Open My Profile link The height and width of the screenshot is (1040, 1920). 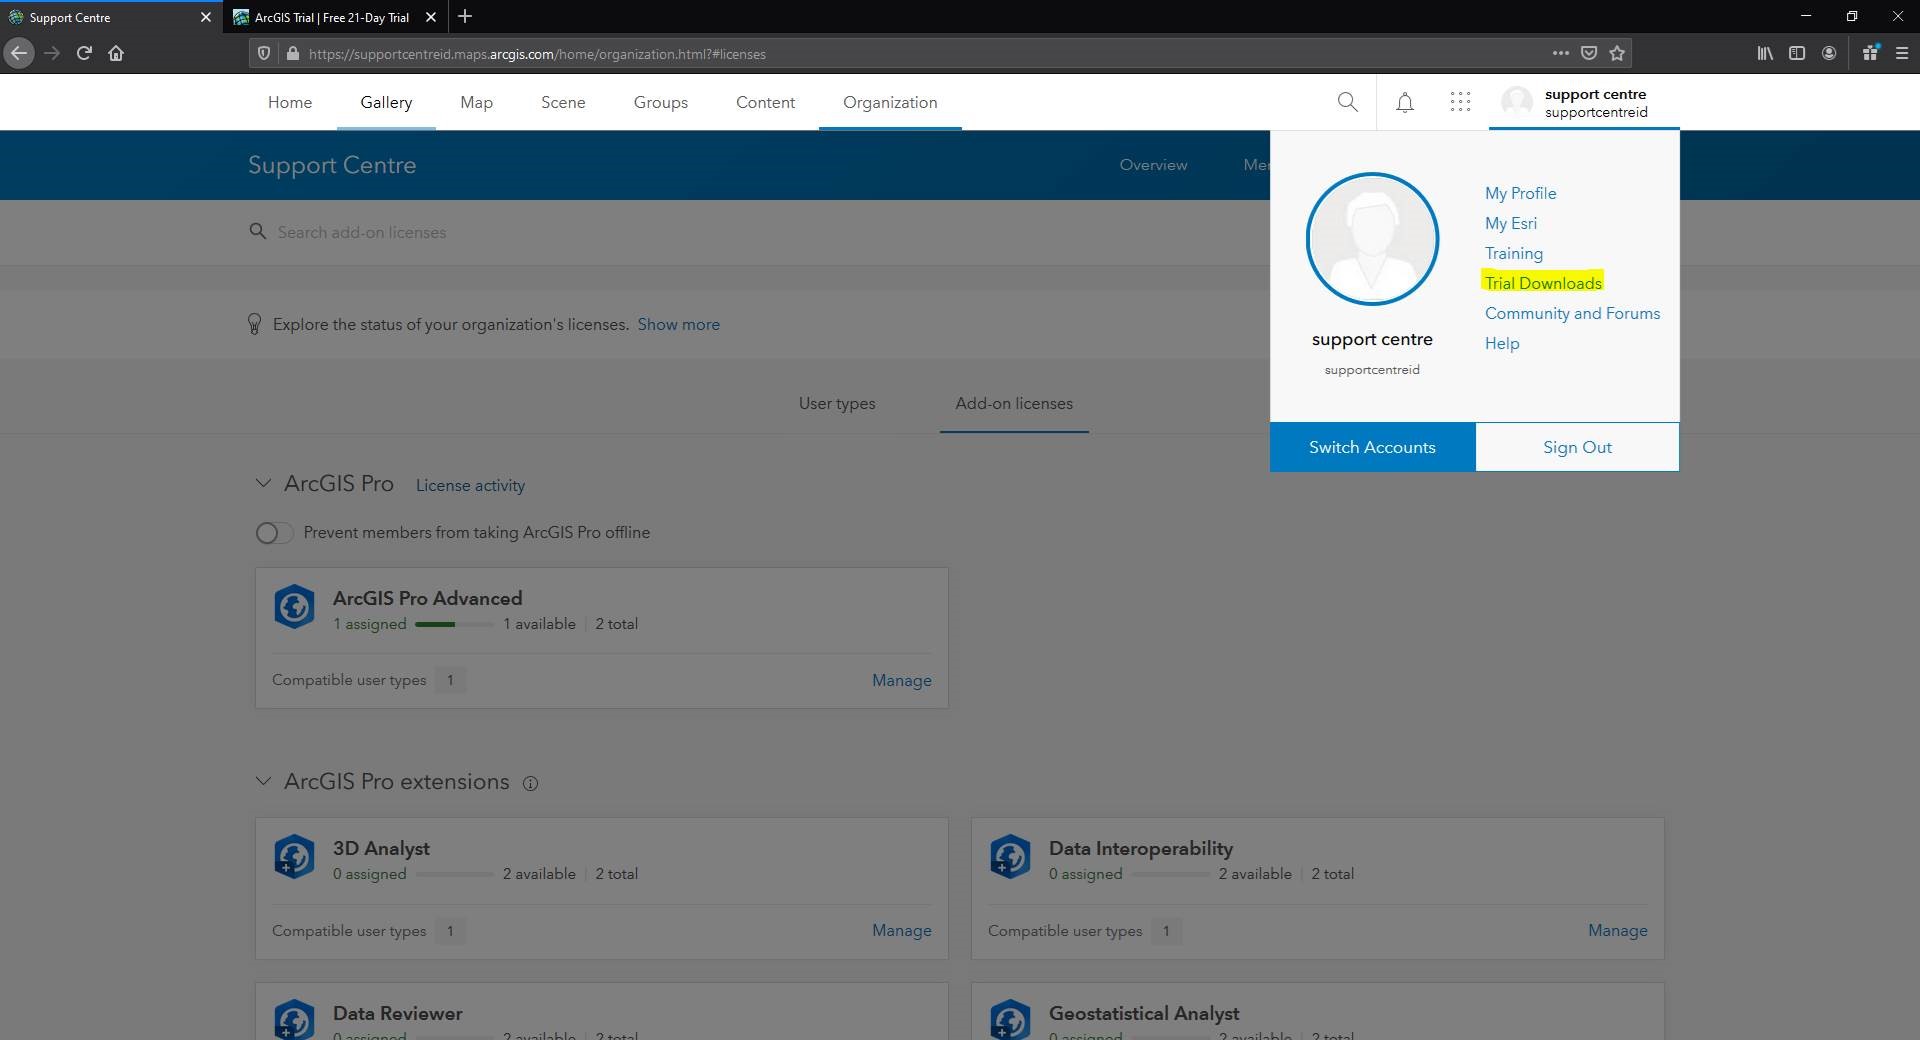click(1520, 193)
